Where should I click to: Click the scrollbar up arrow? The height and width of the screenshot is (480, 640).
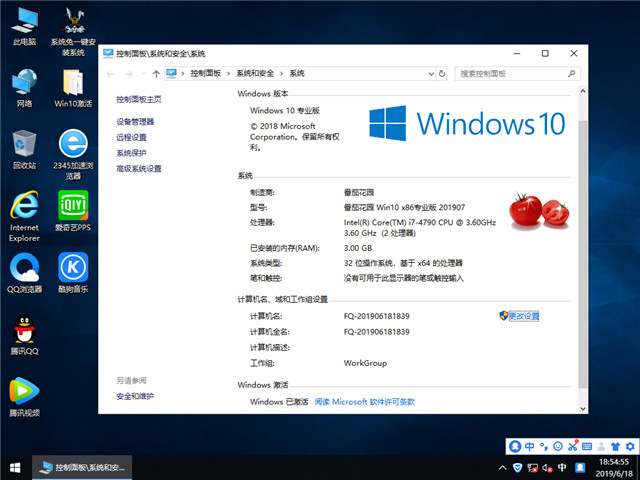pyautogui.click(x=583, y=91)
